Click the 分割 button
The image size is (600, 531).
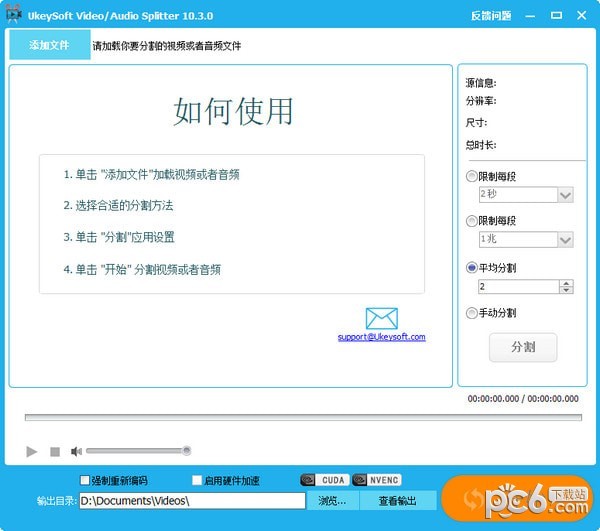tap(523, 347)
